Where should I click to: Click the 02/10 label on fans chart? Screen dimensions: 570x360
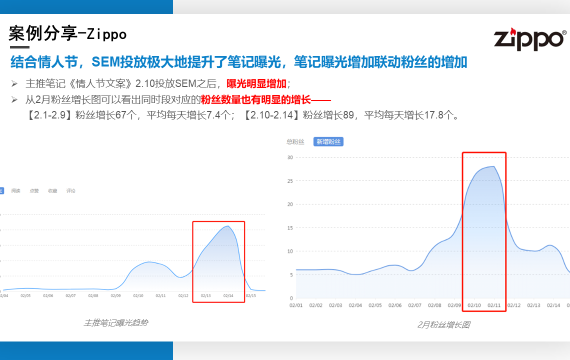coord(474,305)
